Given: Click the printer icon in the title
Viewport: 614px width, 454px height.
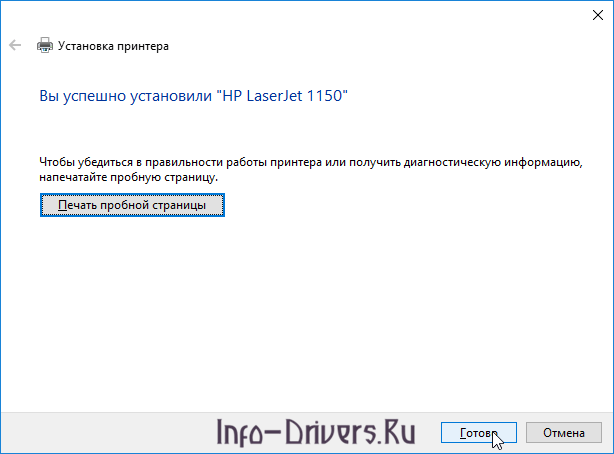Looking at the screenshot, I should point(45,45).
